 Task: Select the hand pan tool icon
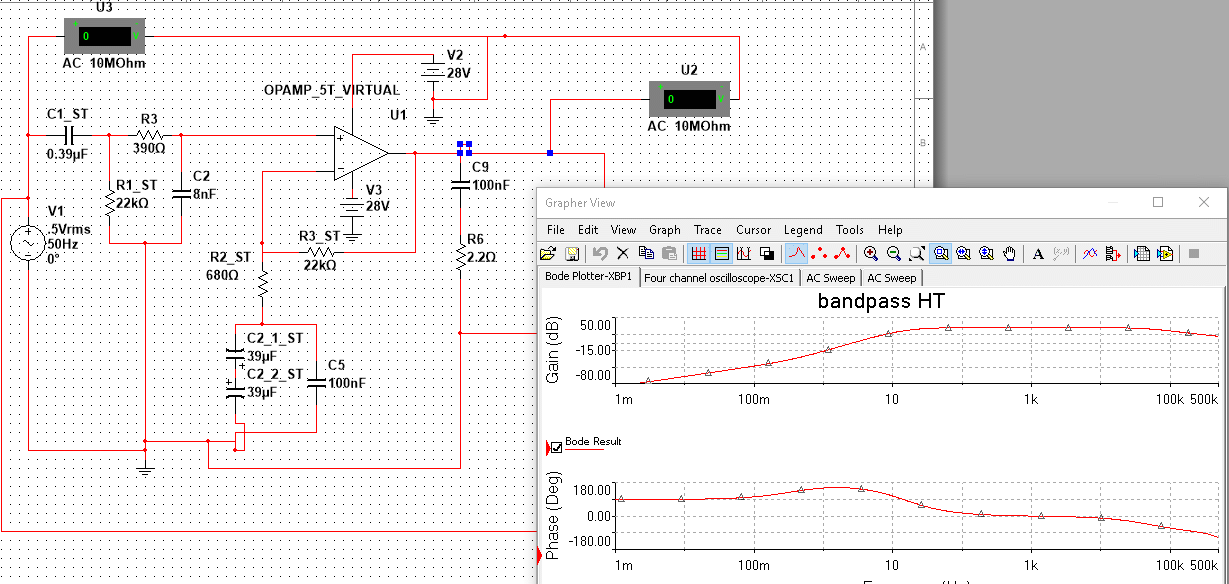[x=1010, y=254]
